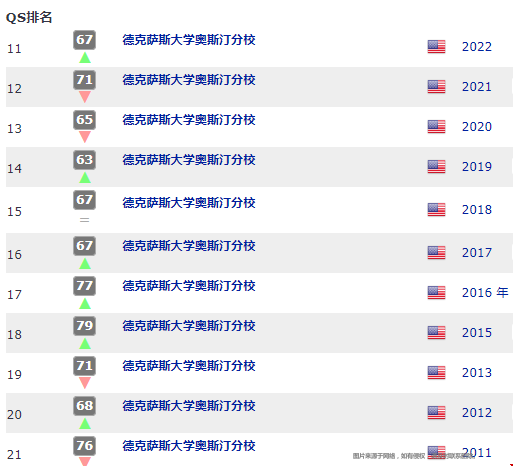
Task: Click row number 11
Action: pyautogui.click(x=14, y=49)
